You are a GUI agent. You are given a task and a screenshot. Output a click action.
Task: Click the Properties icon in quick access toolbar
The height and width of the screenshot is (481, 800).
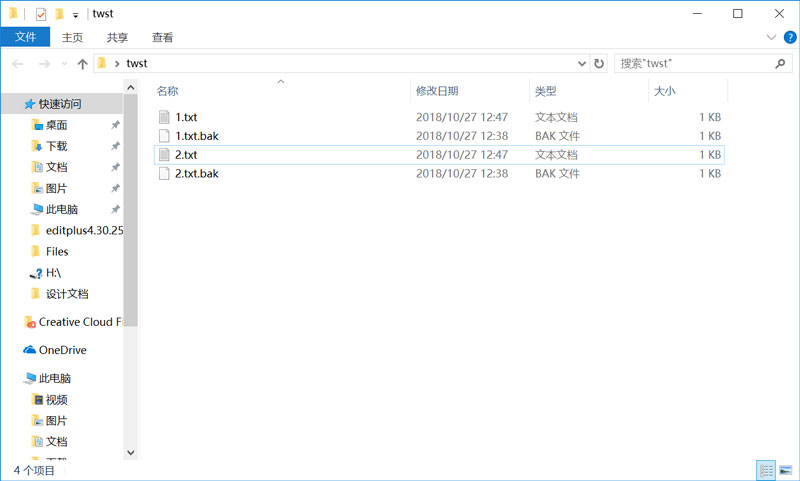[x=41, y=14]
